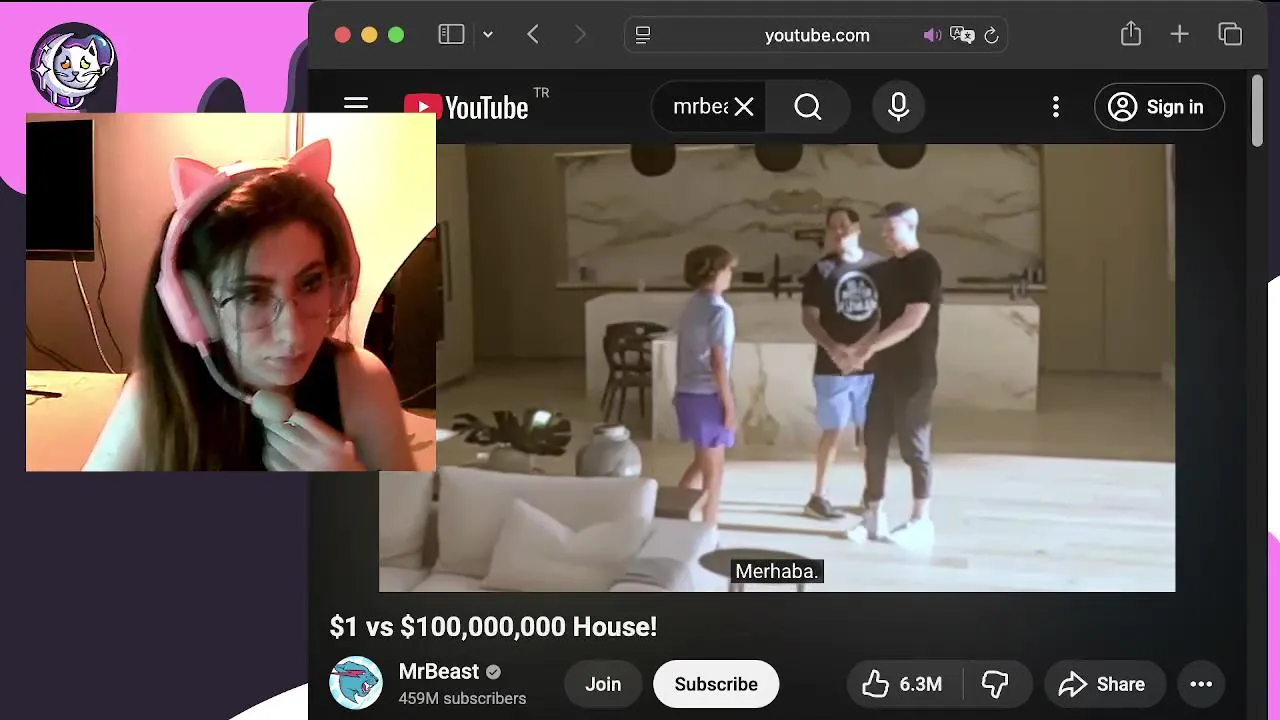Click the cat-moon avatar logo in overlay

[73, 66]
